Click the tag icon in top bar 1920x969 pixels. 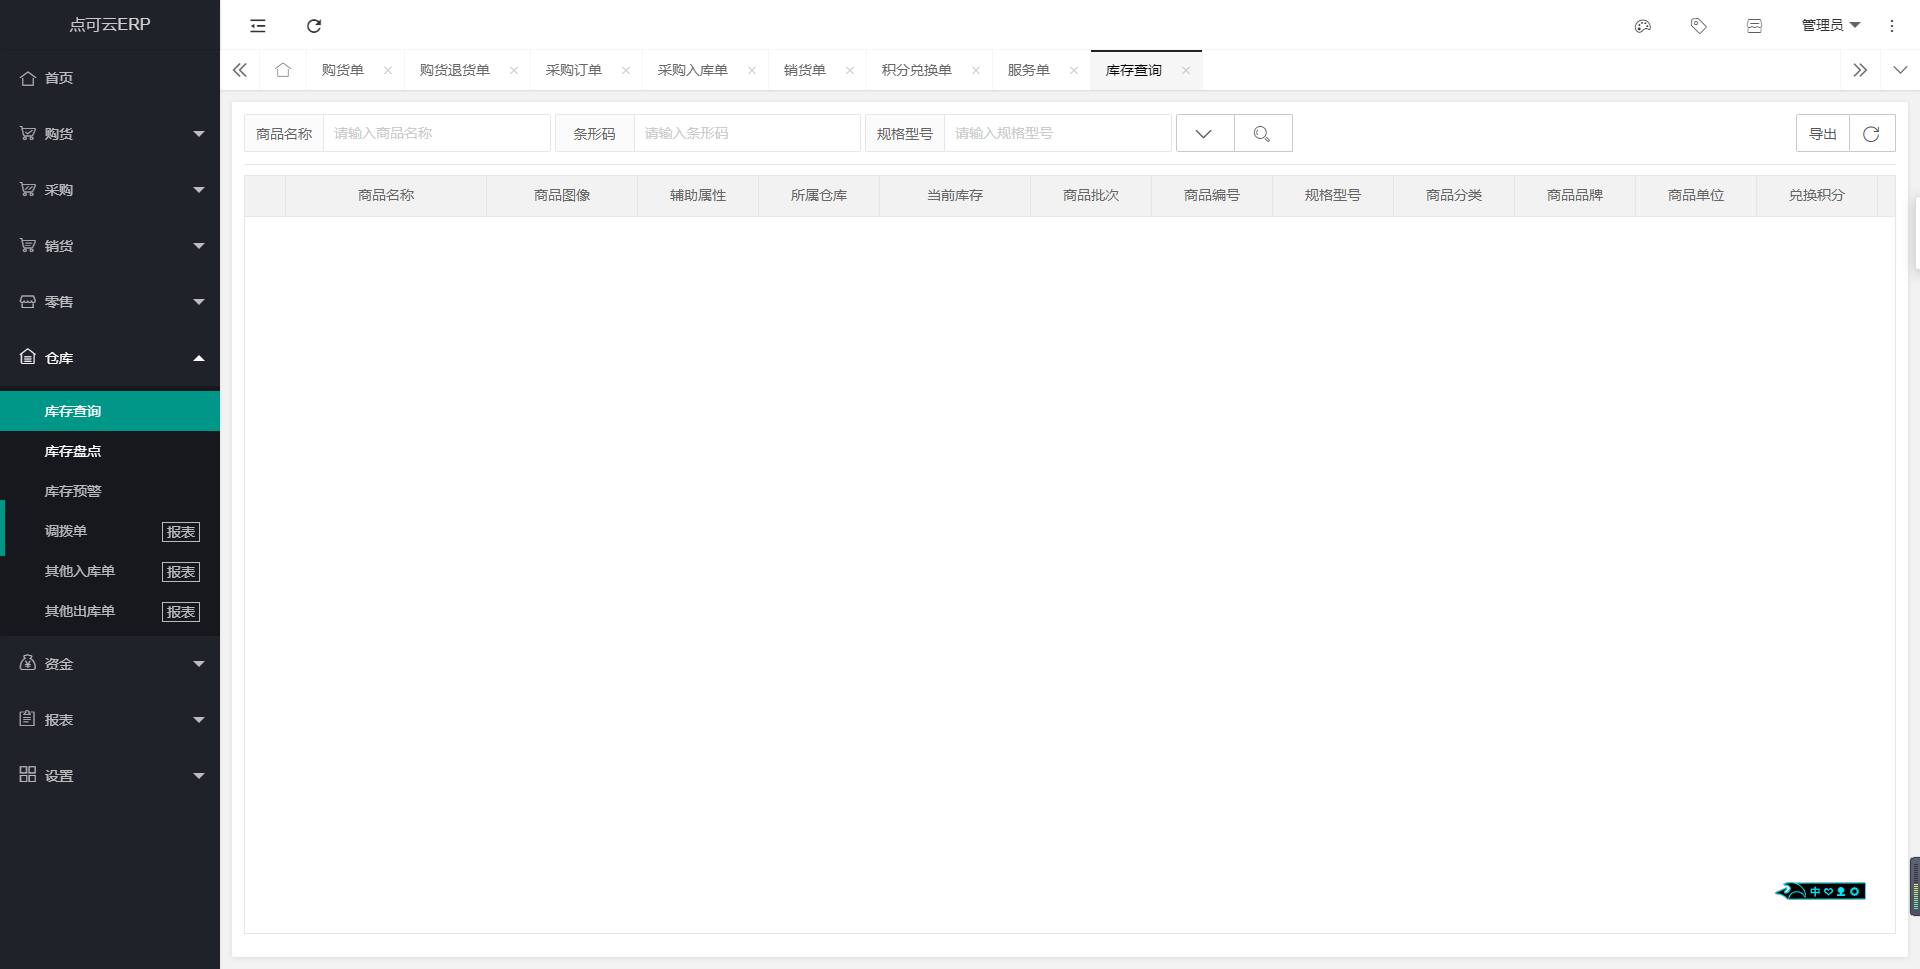pyautogui.click(x=1698, y=26)
